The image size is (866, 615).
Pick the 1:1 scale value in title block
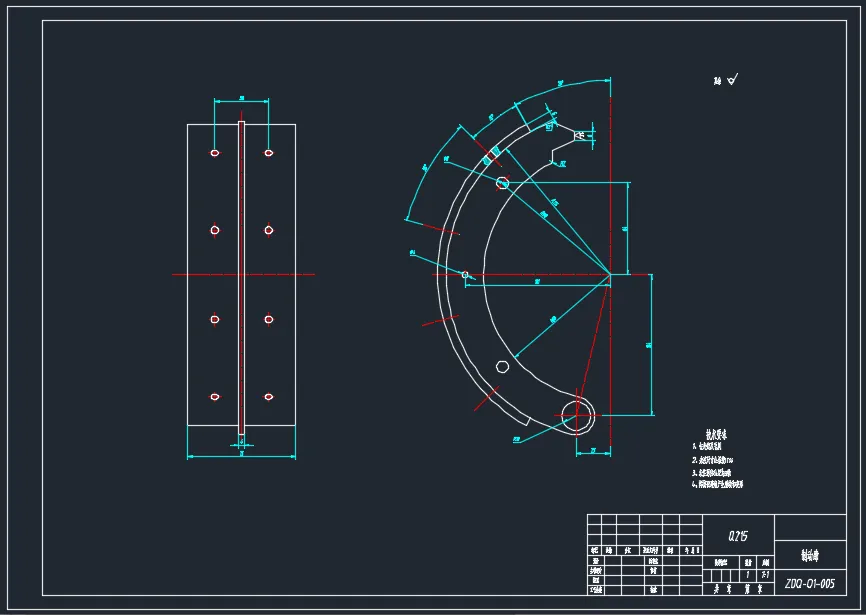click(x=765, y=575)
